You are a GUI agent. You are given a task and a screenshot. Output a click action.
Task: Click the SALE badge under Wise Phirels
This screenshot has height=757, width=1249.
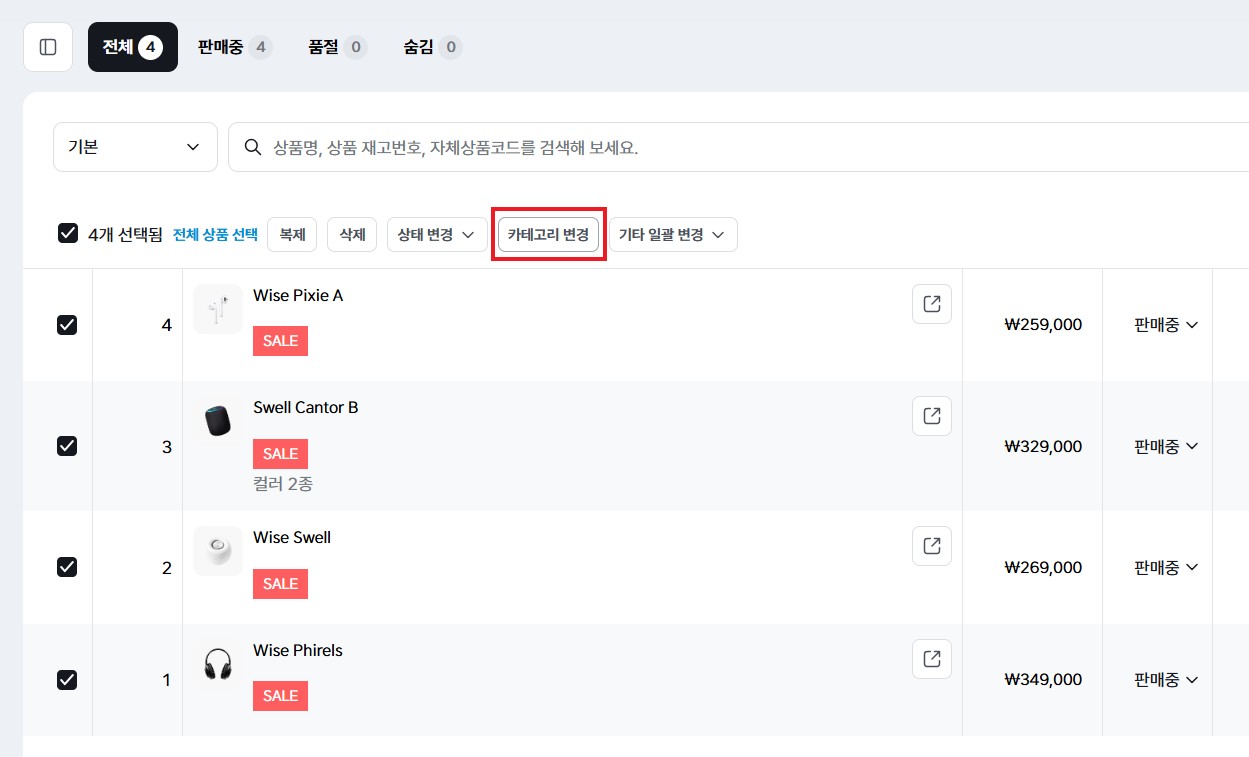pos(280,696)
